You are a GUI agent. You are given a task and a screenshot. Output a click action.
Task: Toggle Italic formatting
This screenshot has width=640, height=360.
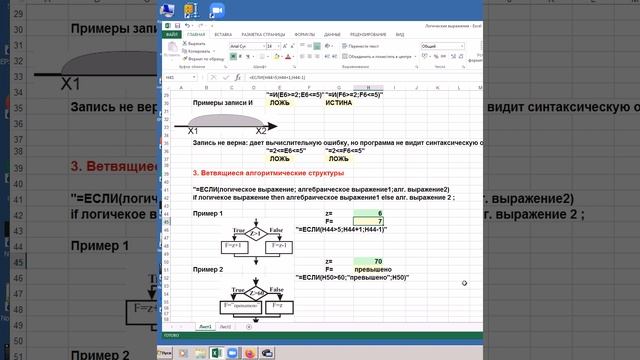[240, 56]
